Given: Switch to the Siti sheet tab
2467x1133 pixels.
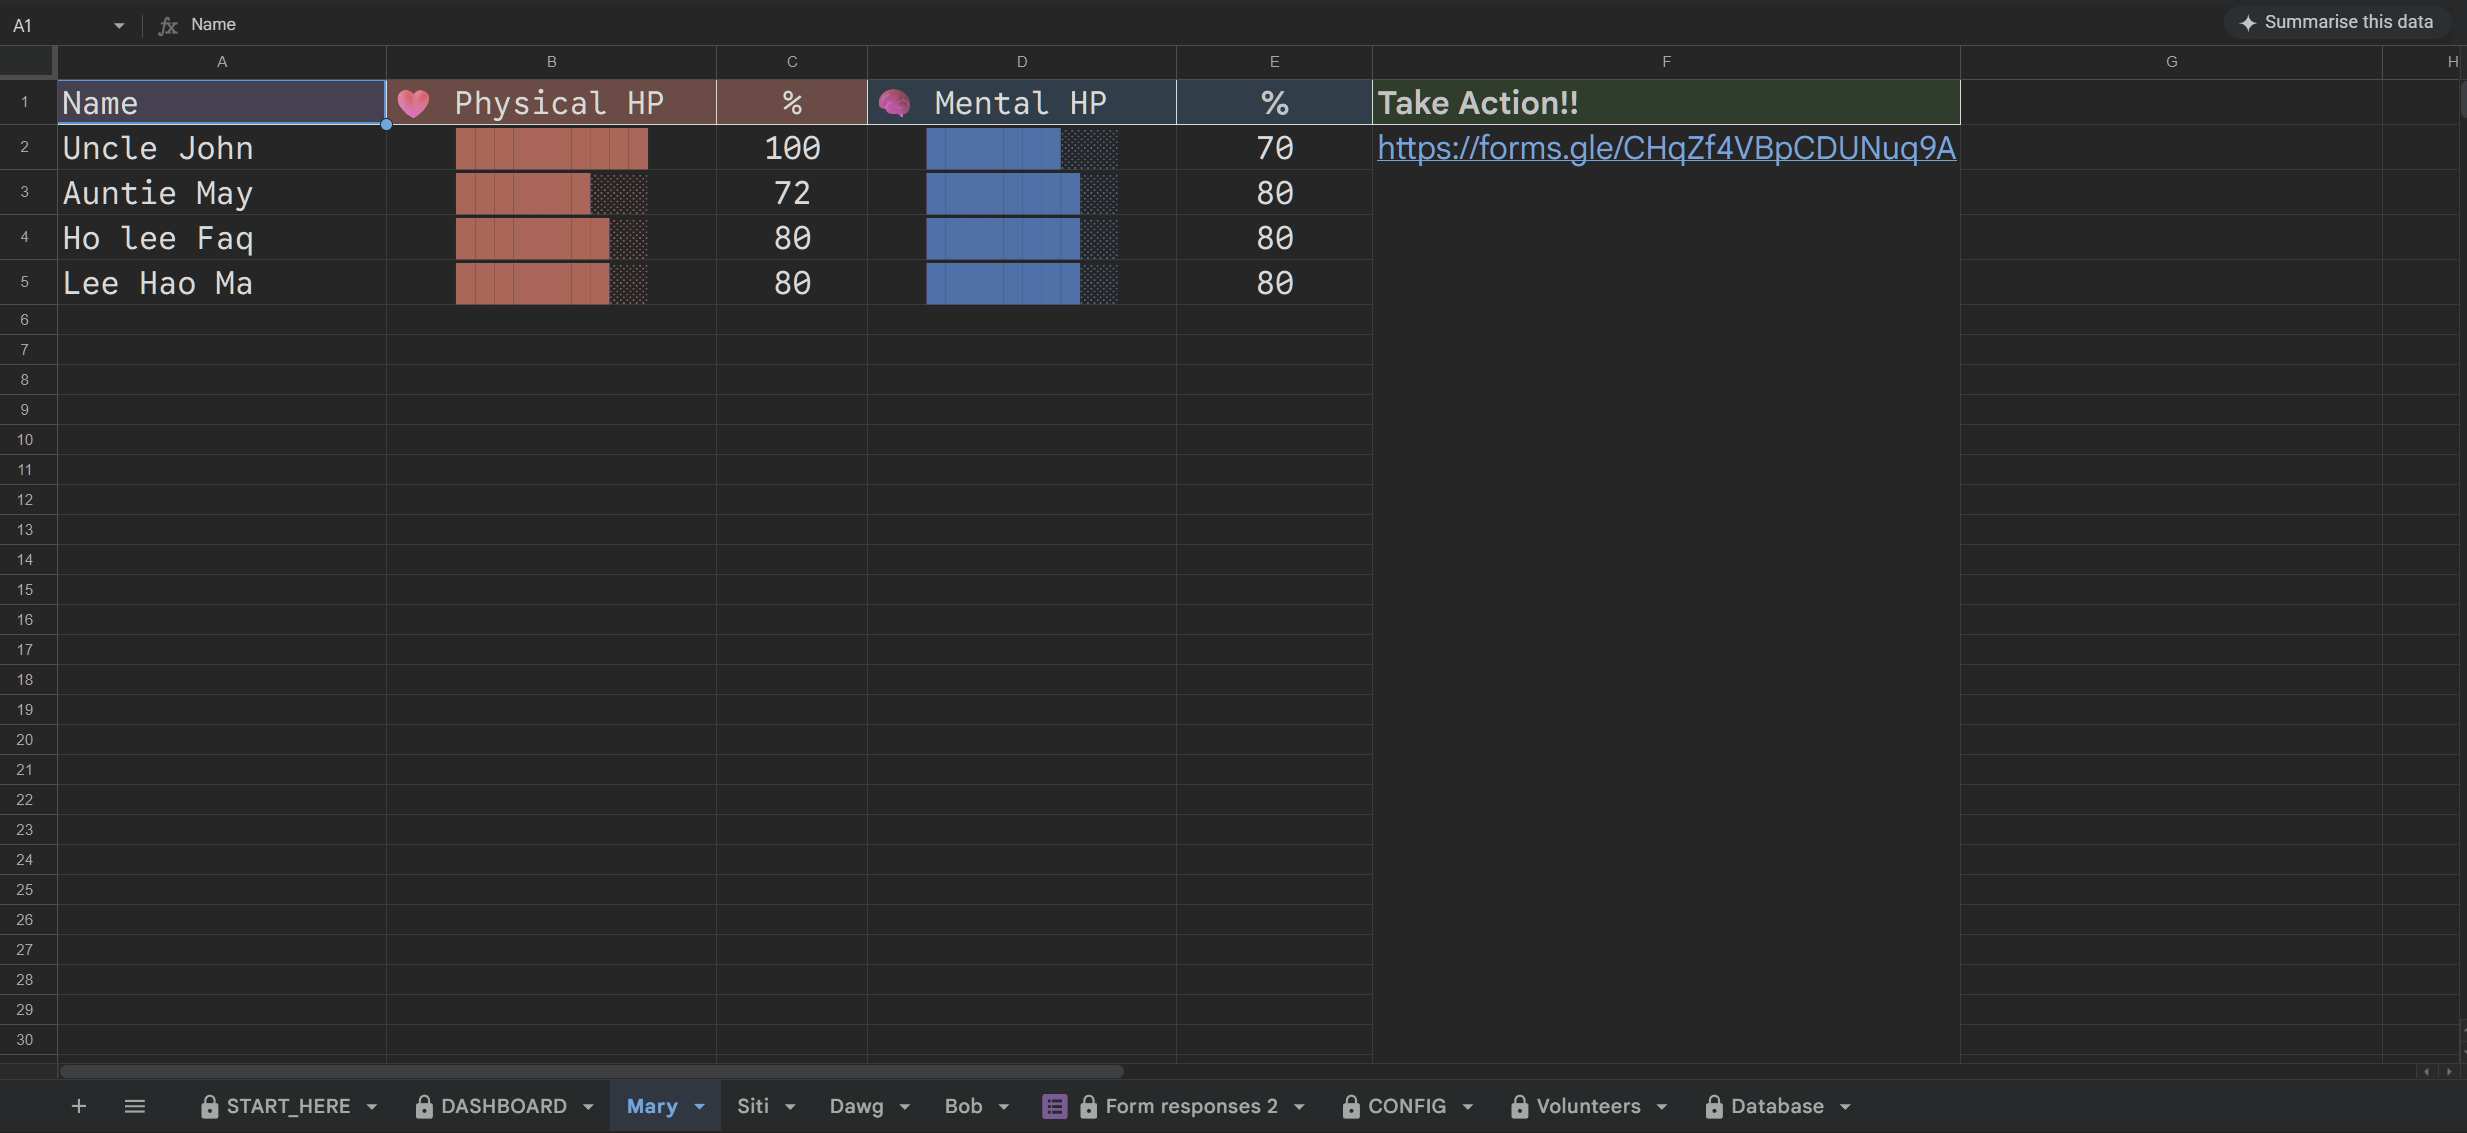Looking at the screenshot, I should coord(753,1106).
